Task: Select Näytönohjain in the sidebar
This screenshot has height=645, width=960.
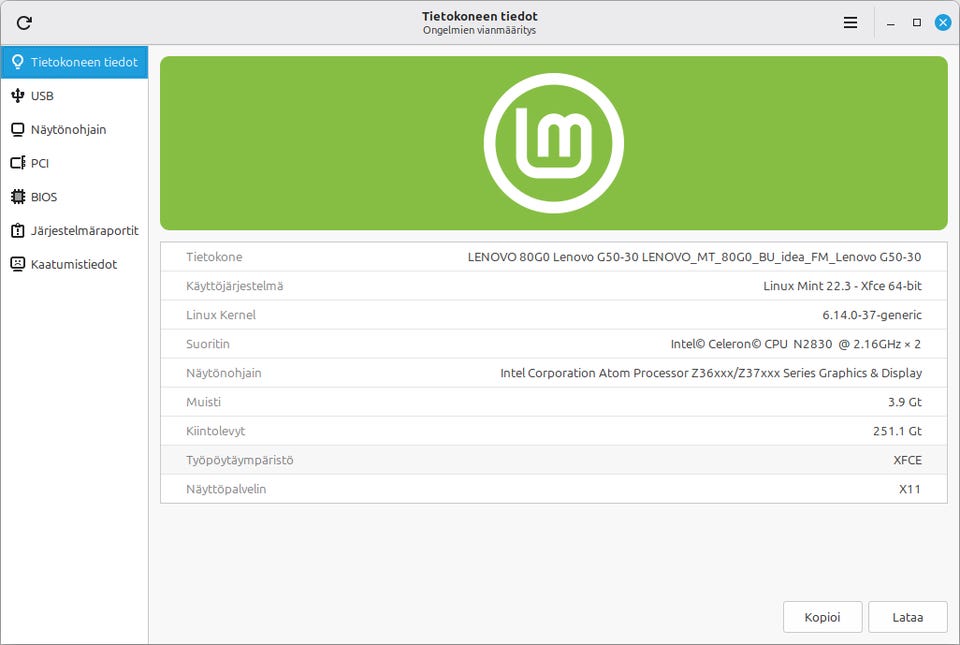Action: 74,130
